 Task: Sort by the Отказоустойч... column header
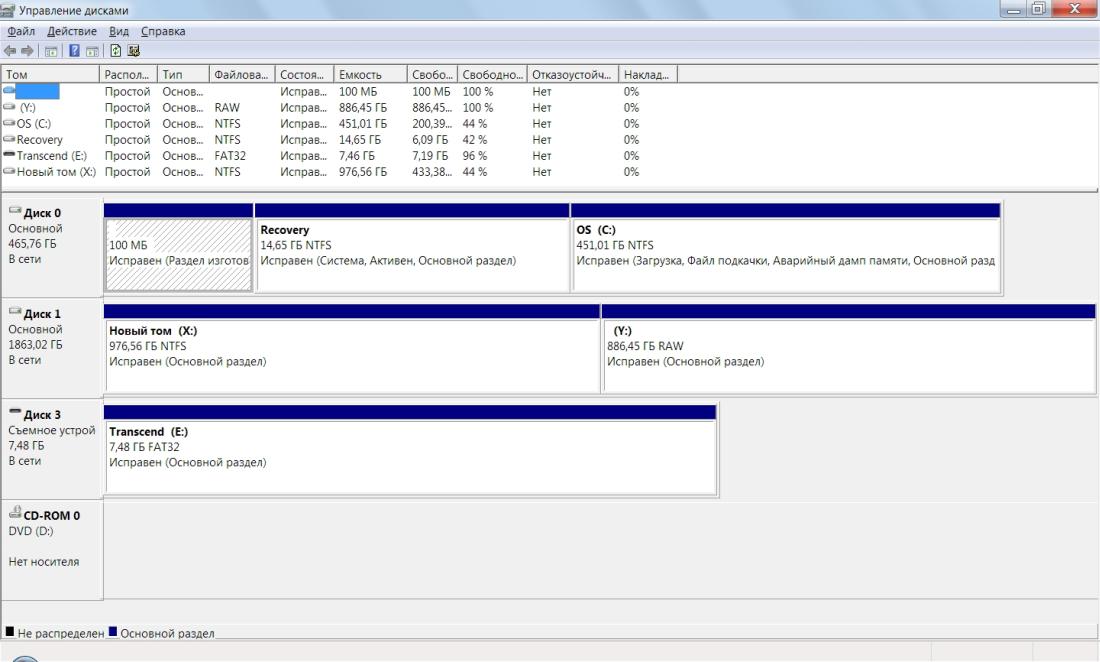coord(572,74)
